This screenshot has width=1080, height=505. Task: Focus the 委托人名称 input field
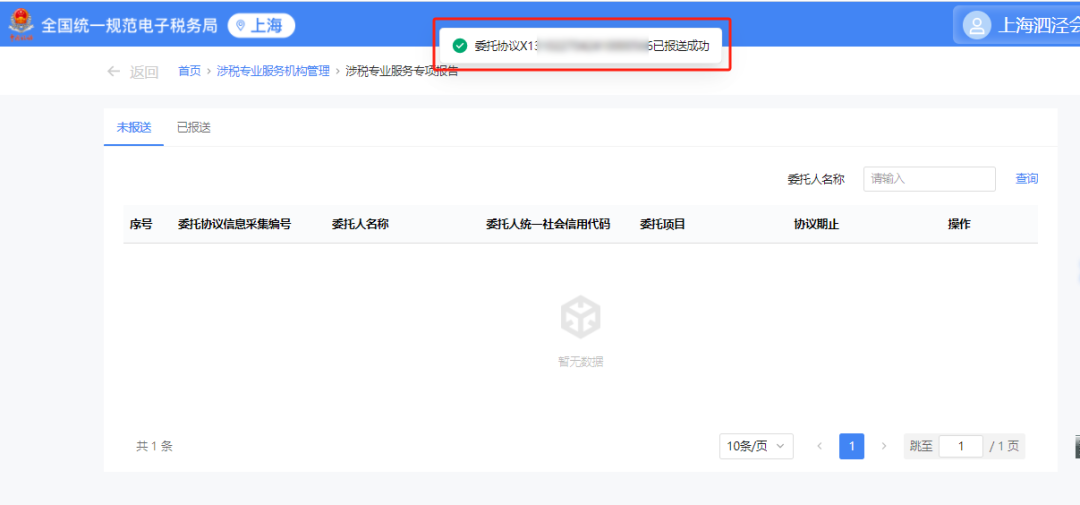[929, 179]
